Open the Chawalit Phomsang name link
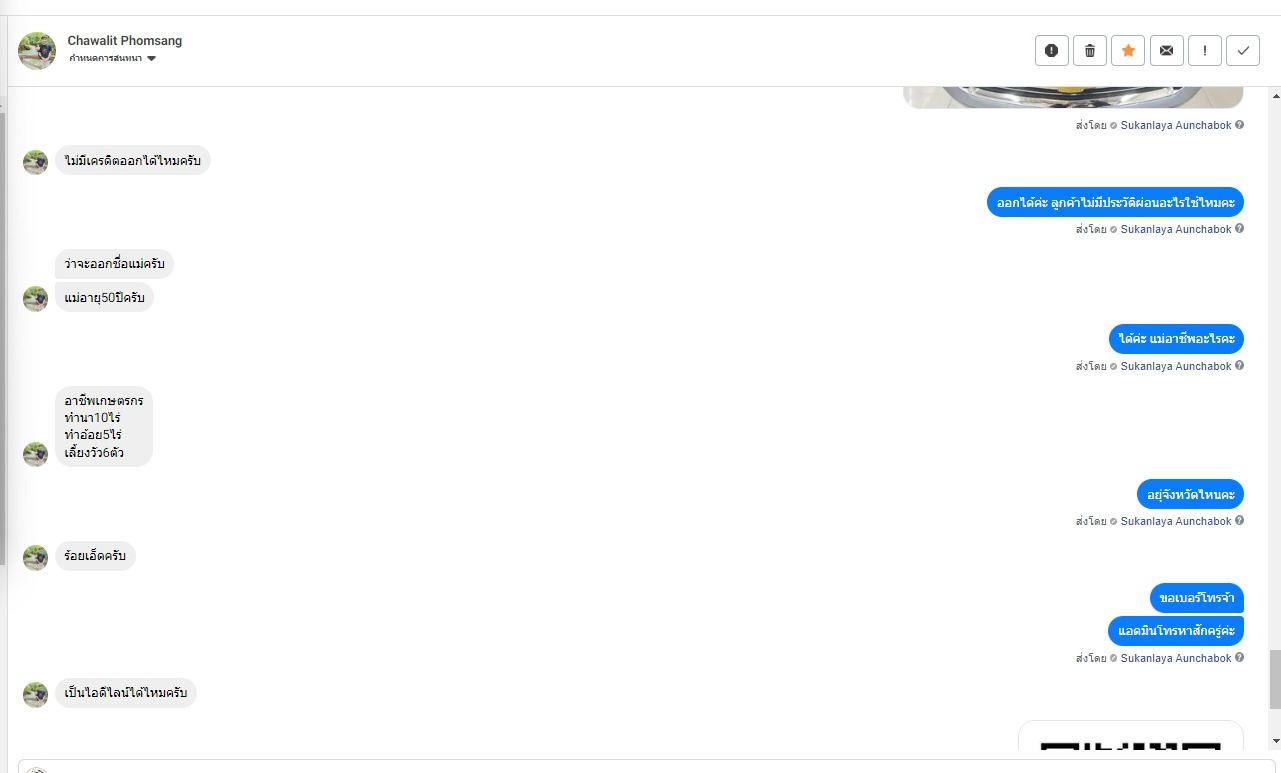 click(x=125, y=41)
